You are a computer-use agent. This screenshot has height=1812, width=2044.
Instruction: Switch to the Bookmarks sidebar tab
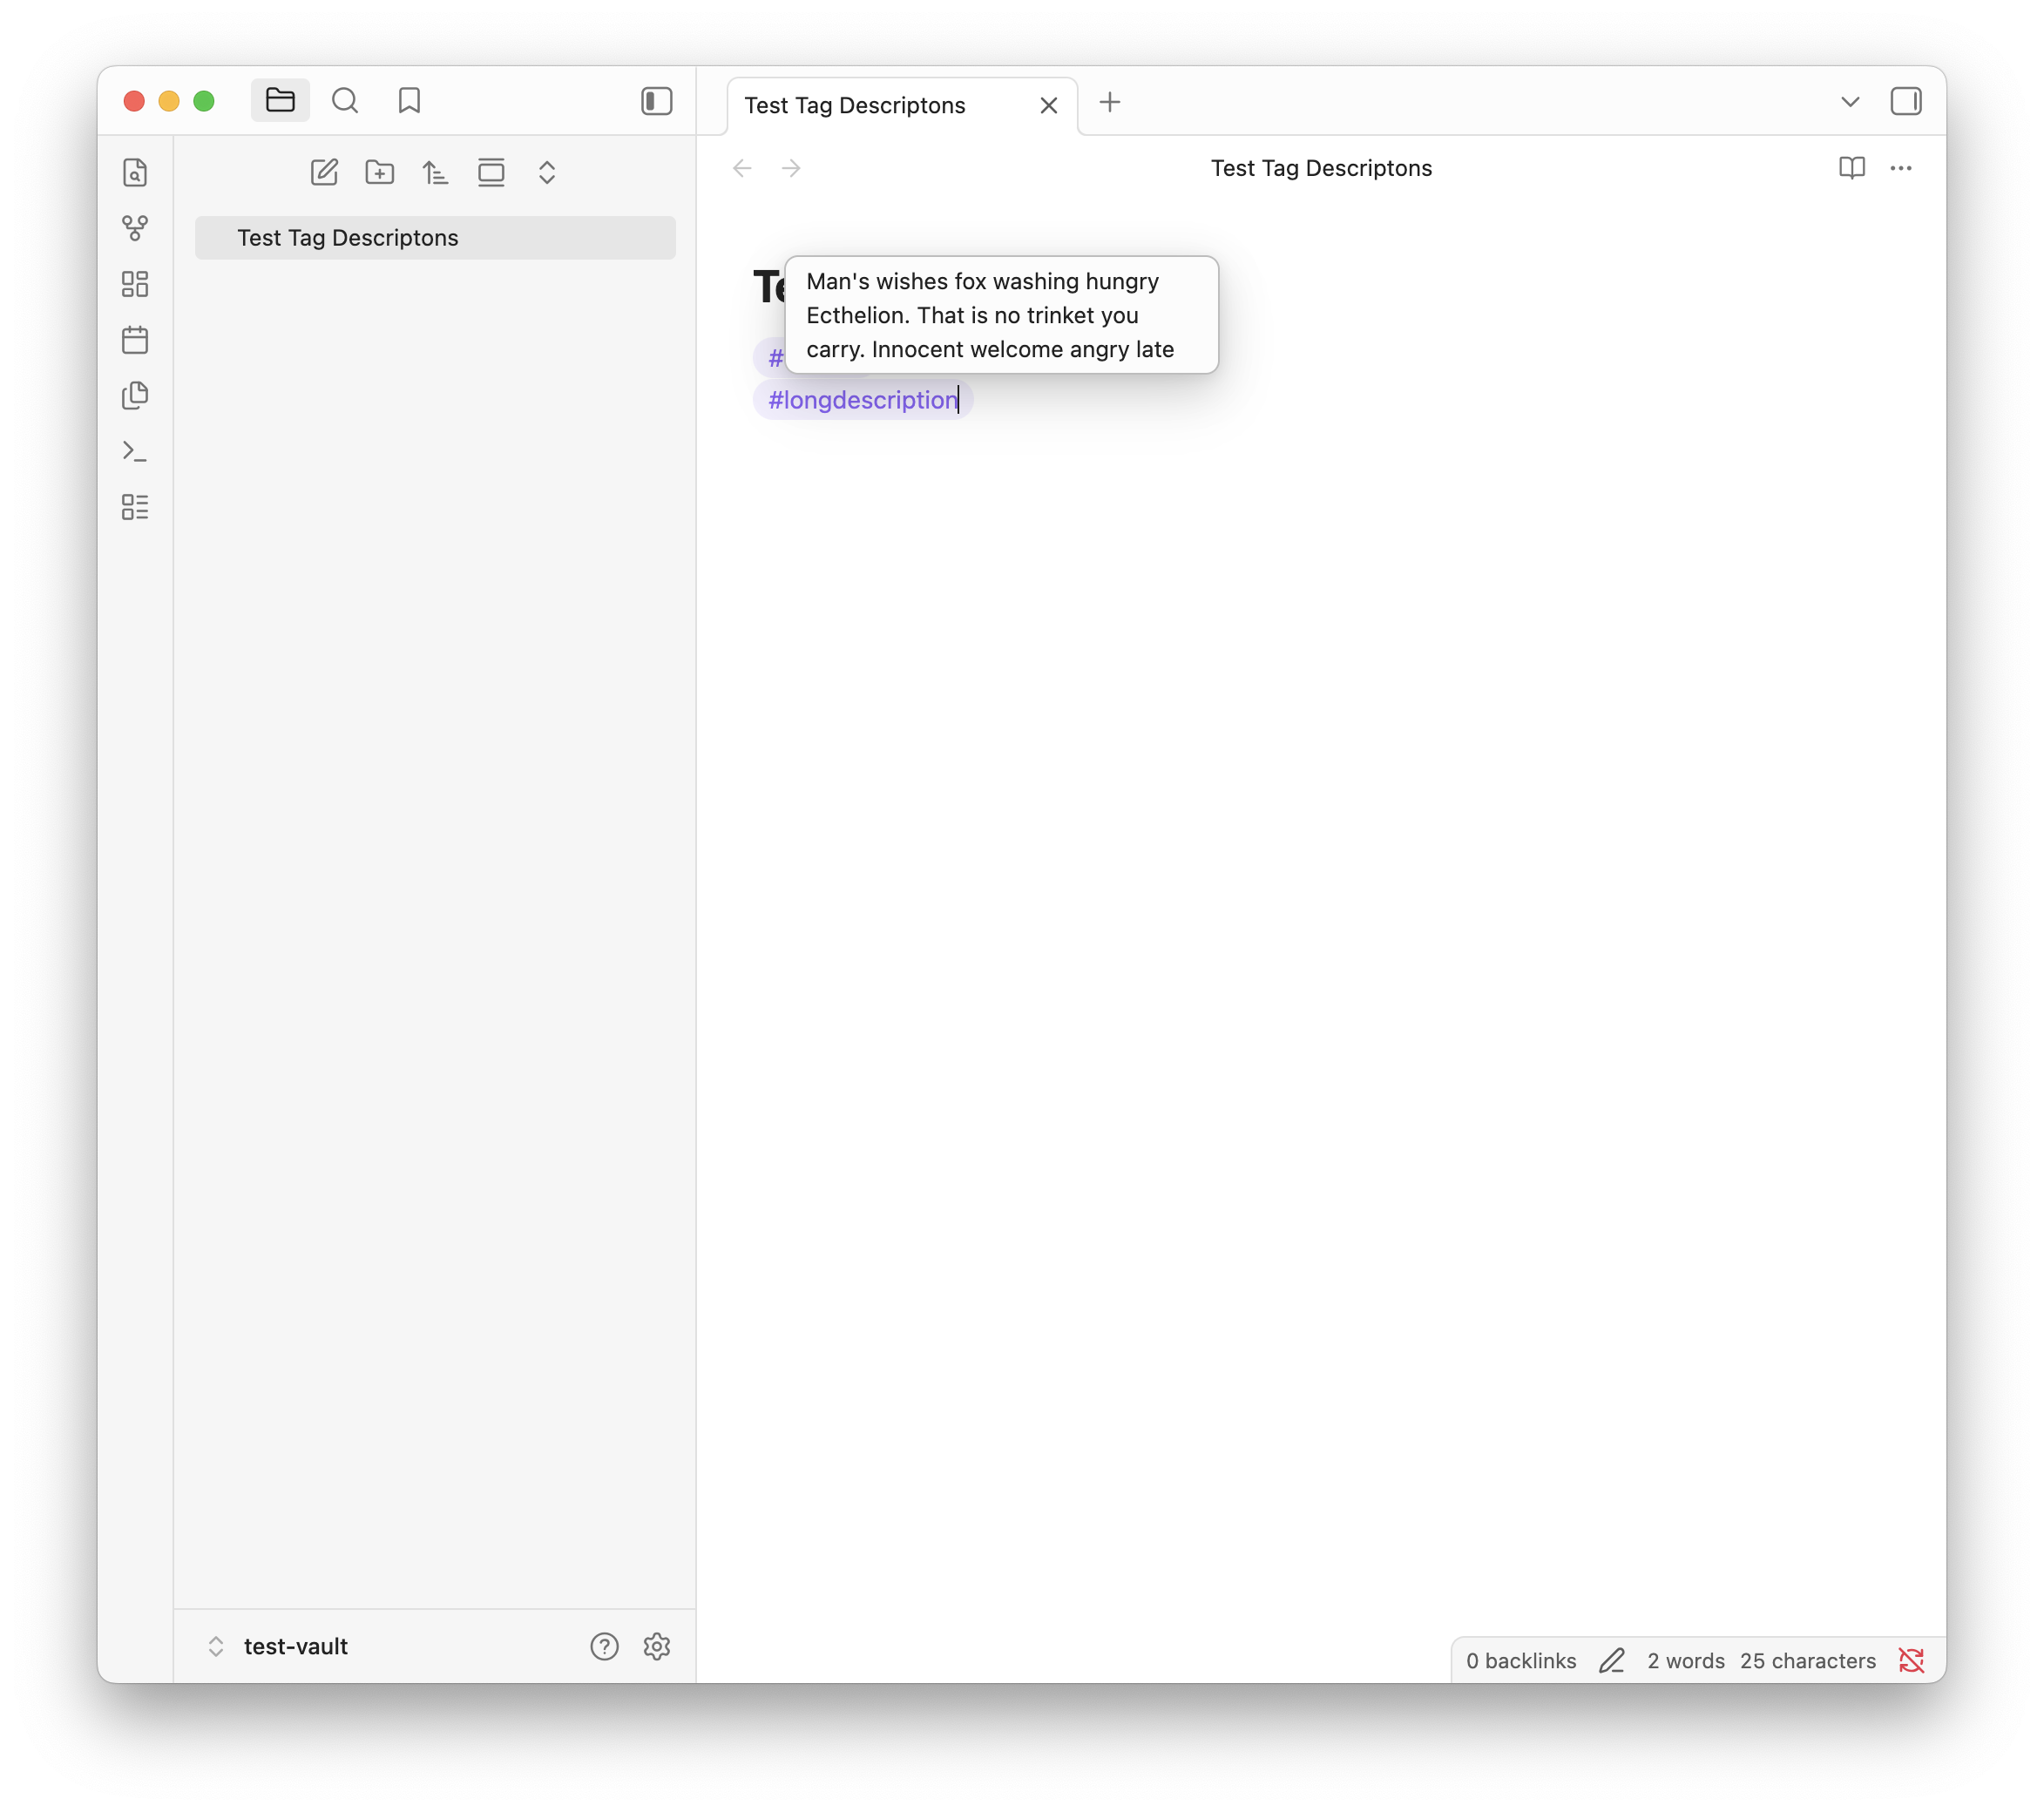click(x=409, y=101)
